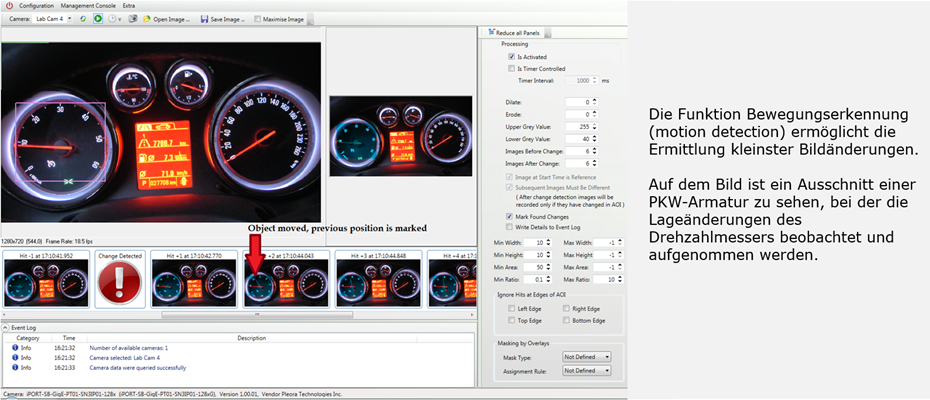Click the camera snapshot icon
This screenshot has width=930, height=400.
click(132, 19)
